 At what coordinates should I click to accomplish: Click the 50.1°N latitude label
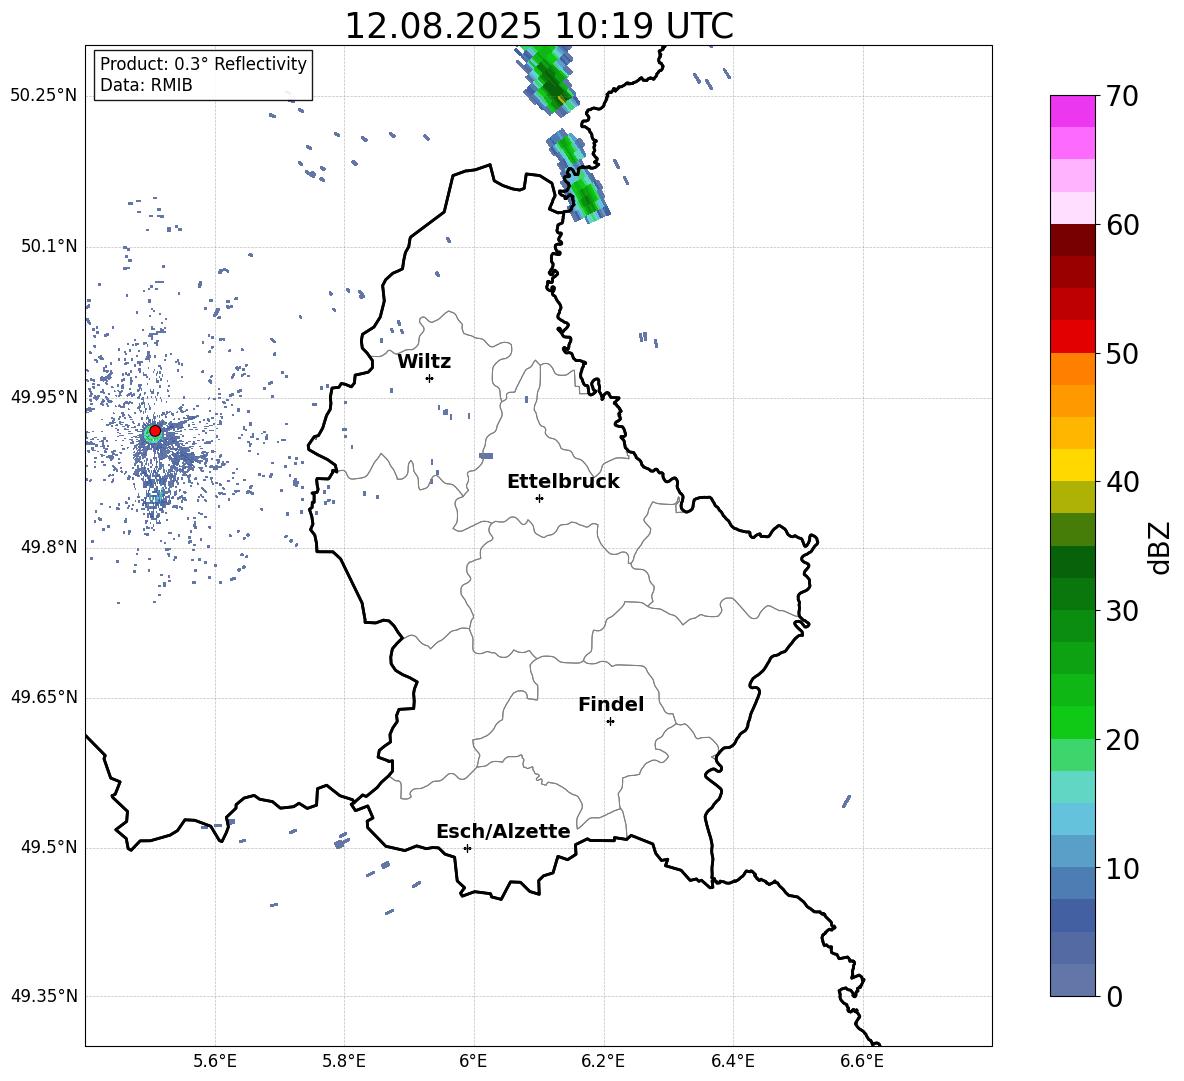pyautogui.click(x=49, y=246)
